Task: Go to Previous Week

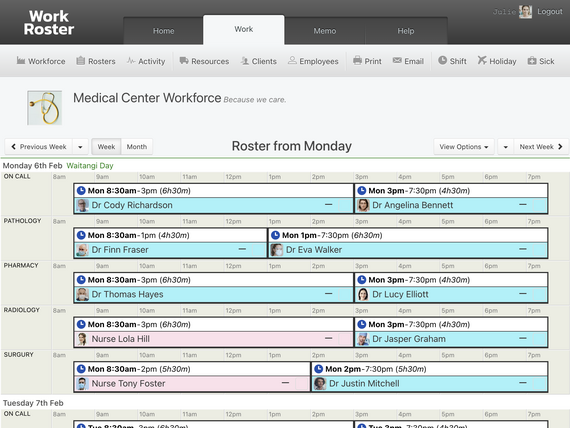Action: (x=39, y=147)
